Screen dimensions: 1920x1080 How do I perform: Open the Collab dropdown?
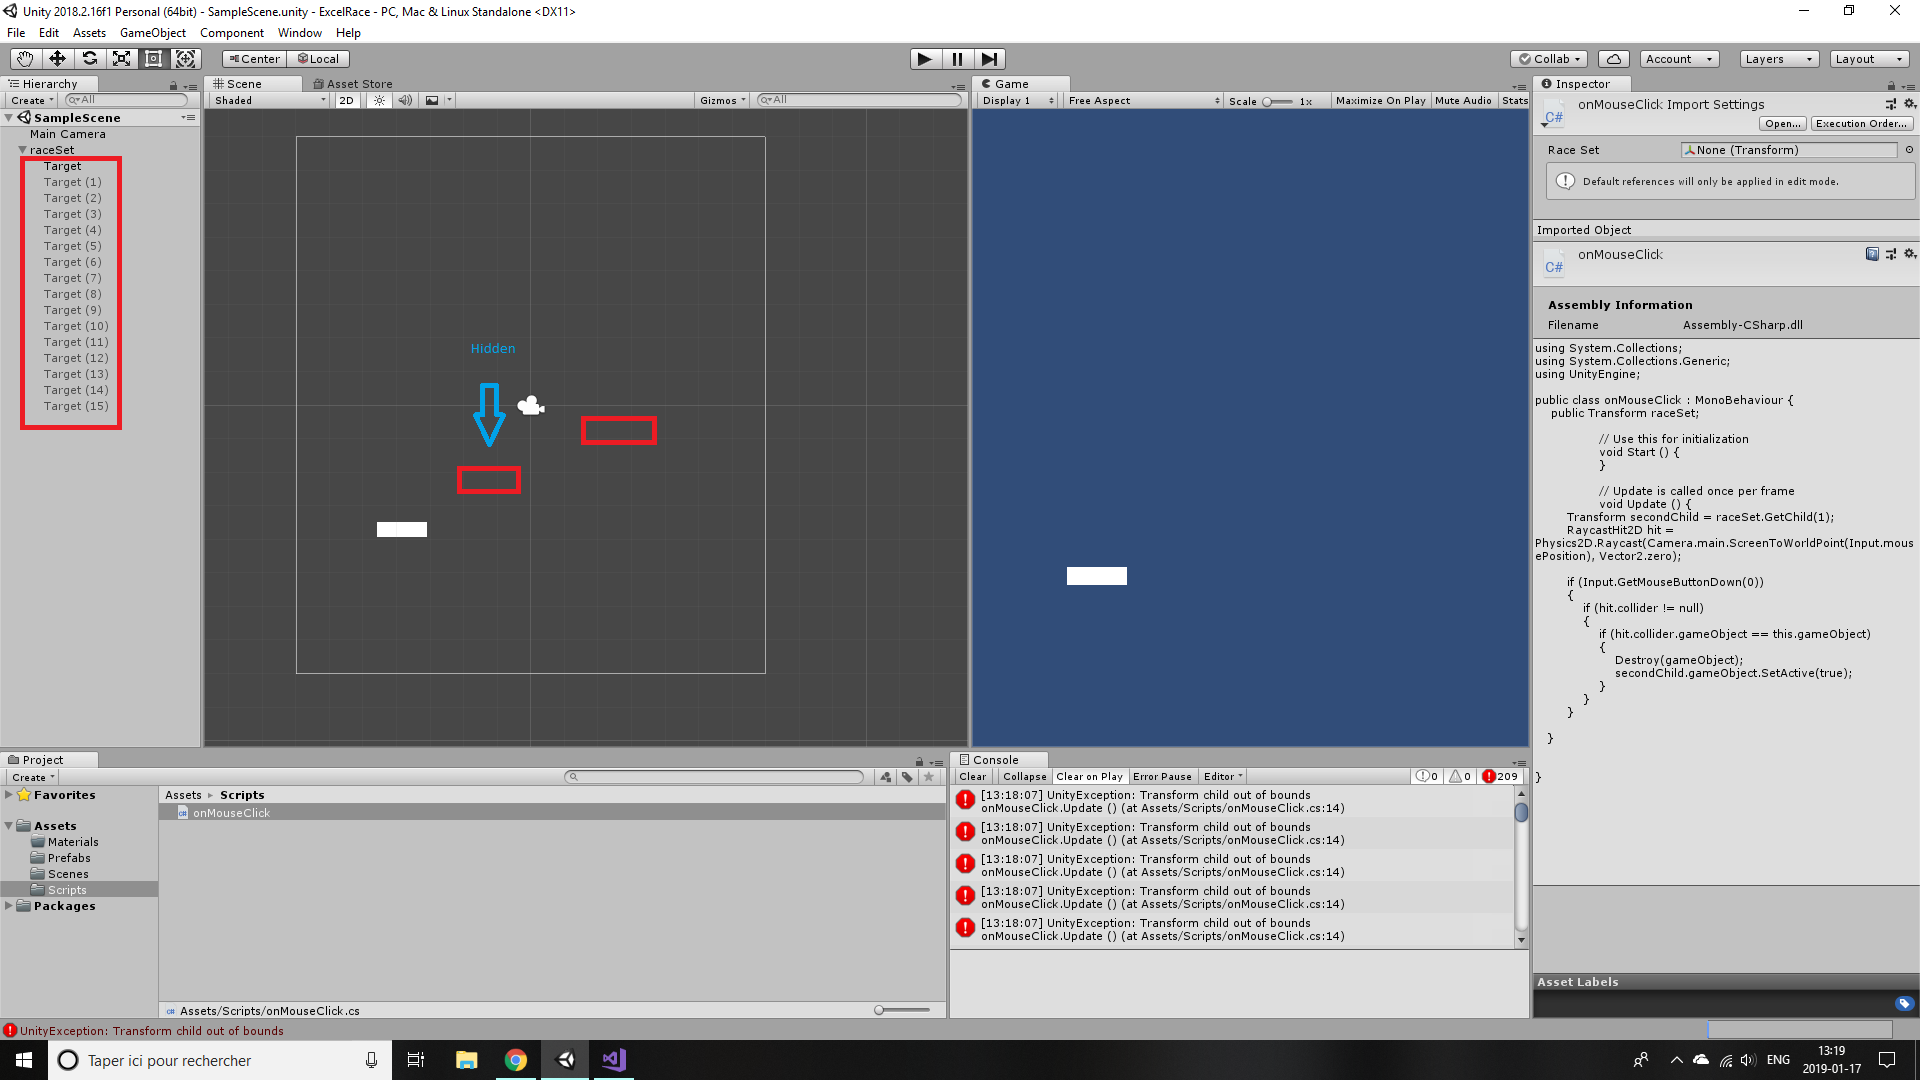click(1549, 59)
